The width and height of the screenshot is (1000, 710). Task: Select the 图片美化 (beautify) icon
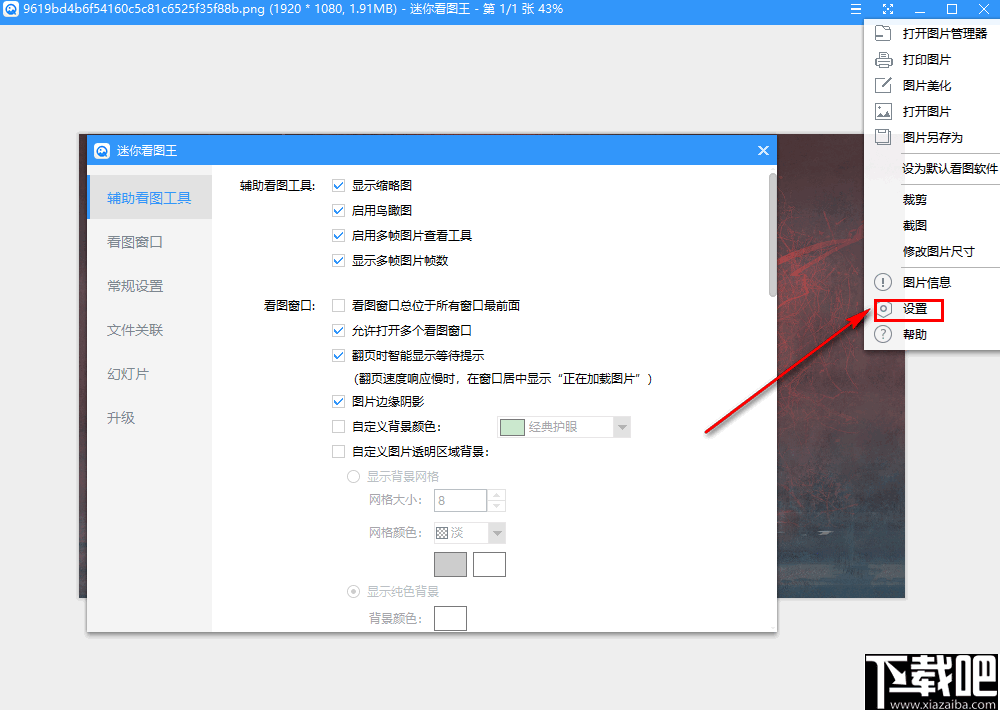(883, 85)
